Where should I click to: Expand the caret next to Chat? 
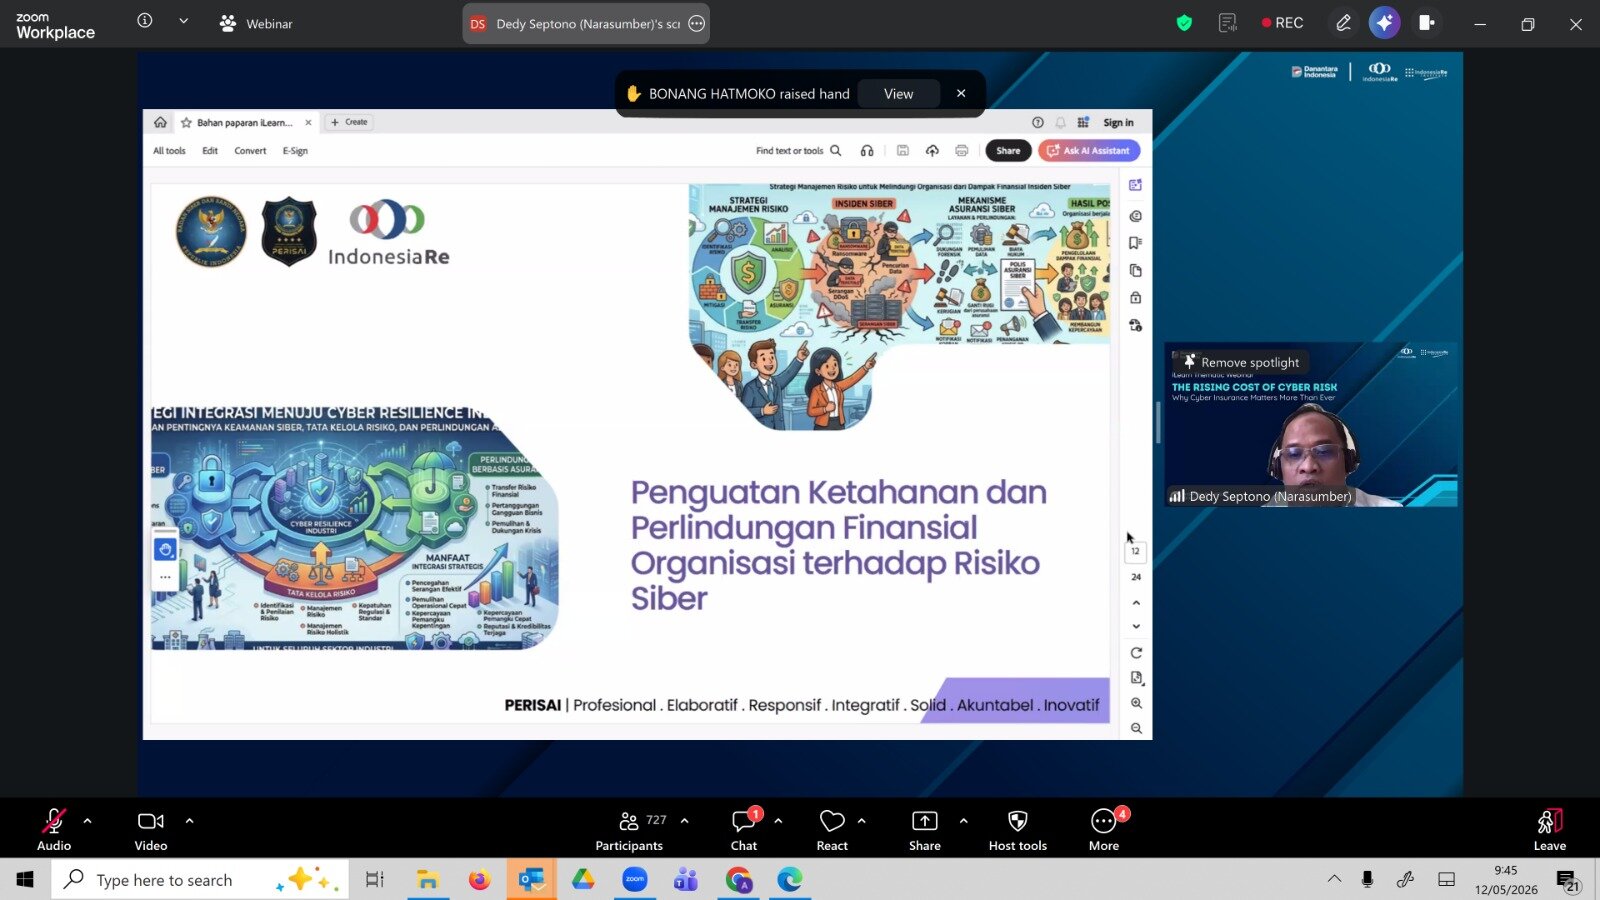pos(779,821)
